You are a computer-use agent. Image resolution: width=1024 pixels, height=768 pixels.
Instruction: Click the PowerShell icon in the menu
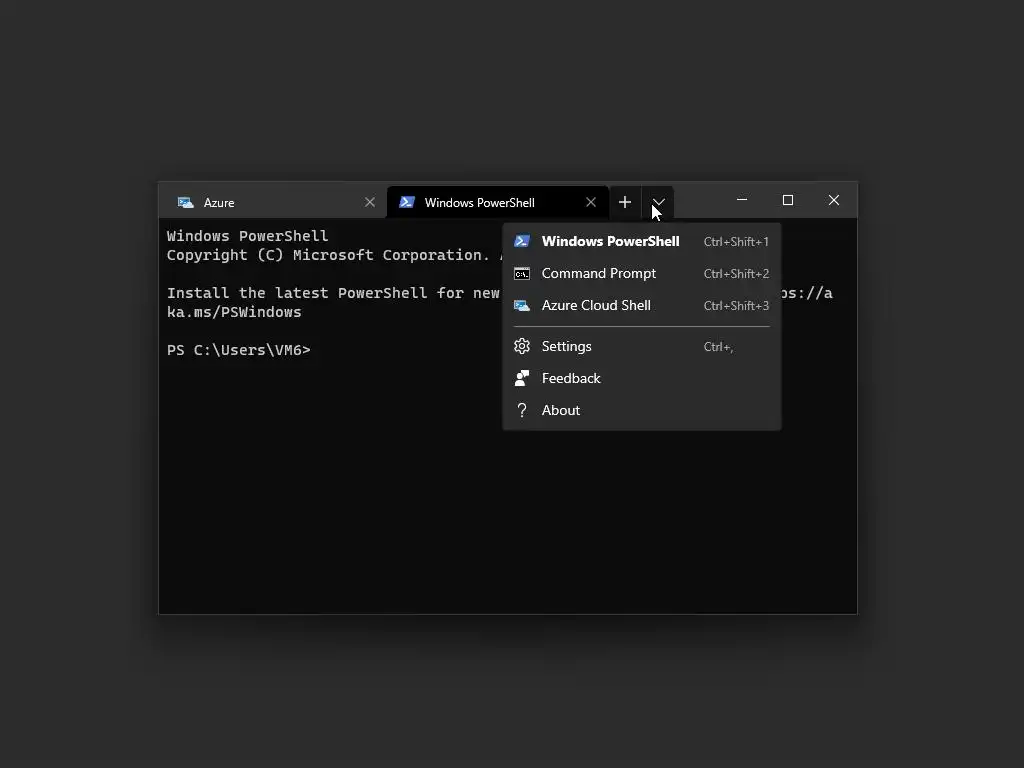coord(522,241)
